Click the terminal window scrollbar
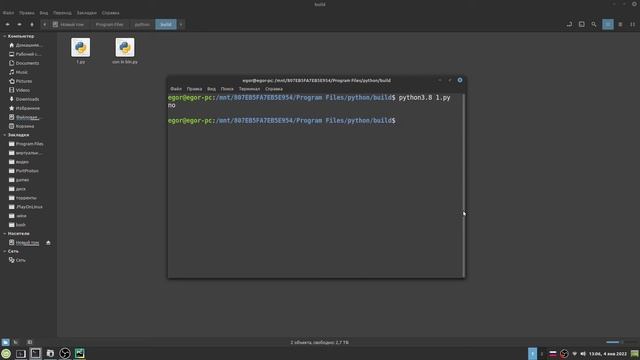 tap(464, 185)
